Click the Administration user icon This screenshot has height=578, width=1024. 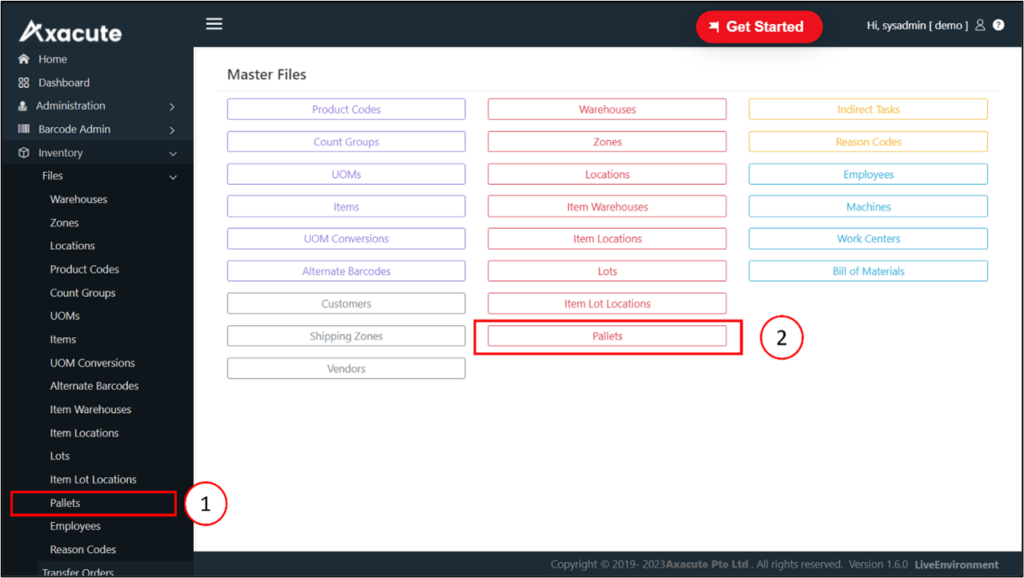click(x=23, y=106)
